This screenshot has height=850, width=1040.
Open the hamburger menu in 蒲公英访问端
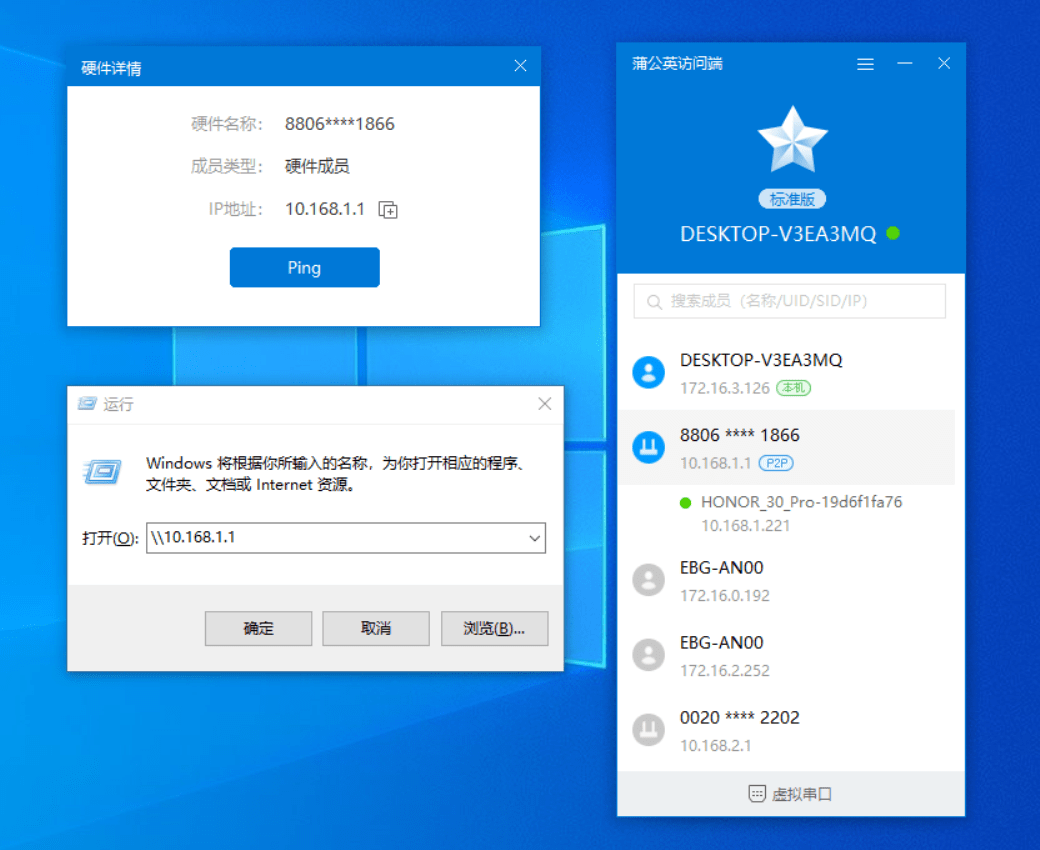(x=866, y=64)
